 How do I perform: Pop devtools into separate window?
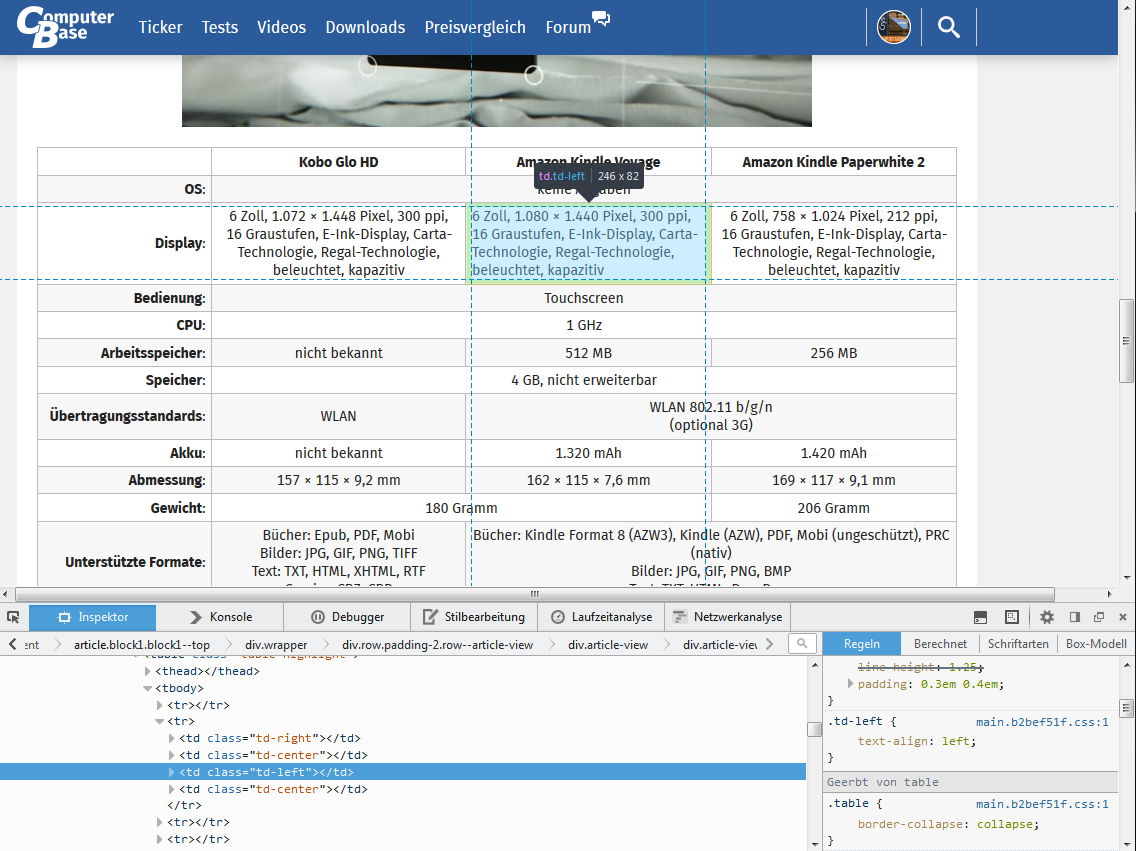(1098, 617)
